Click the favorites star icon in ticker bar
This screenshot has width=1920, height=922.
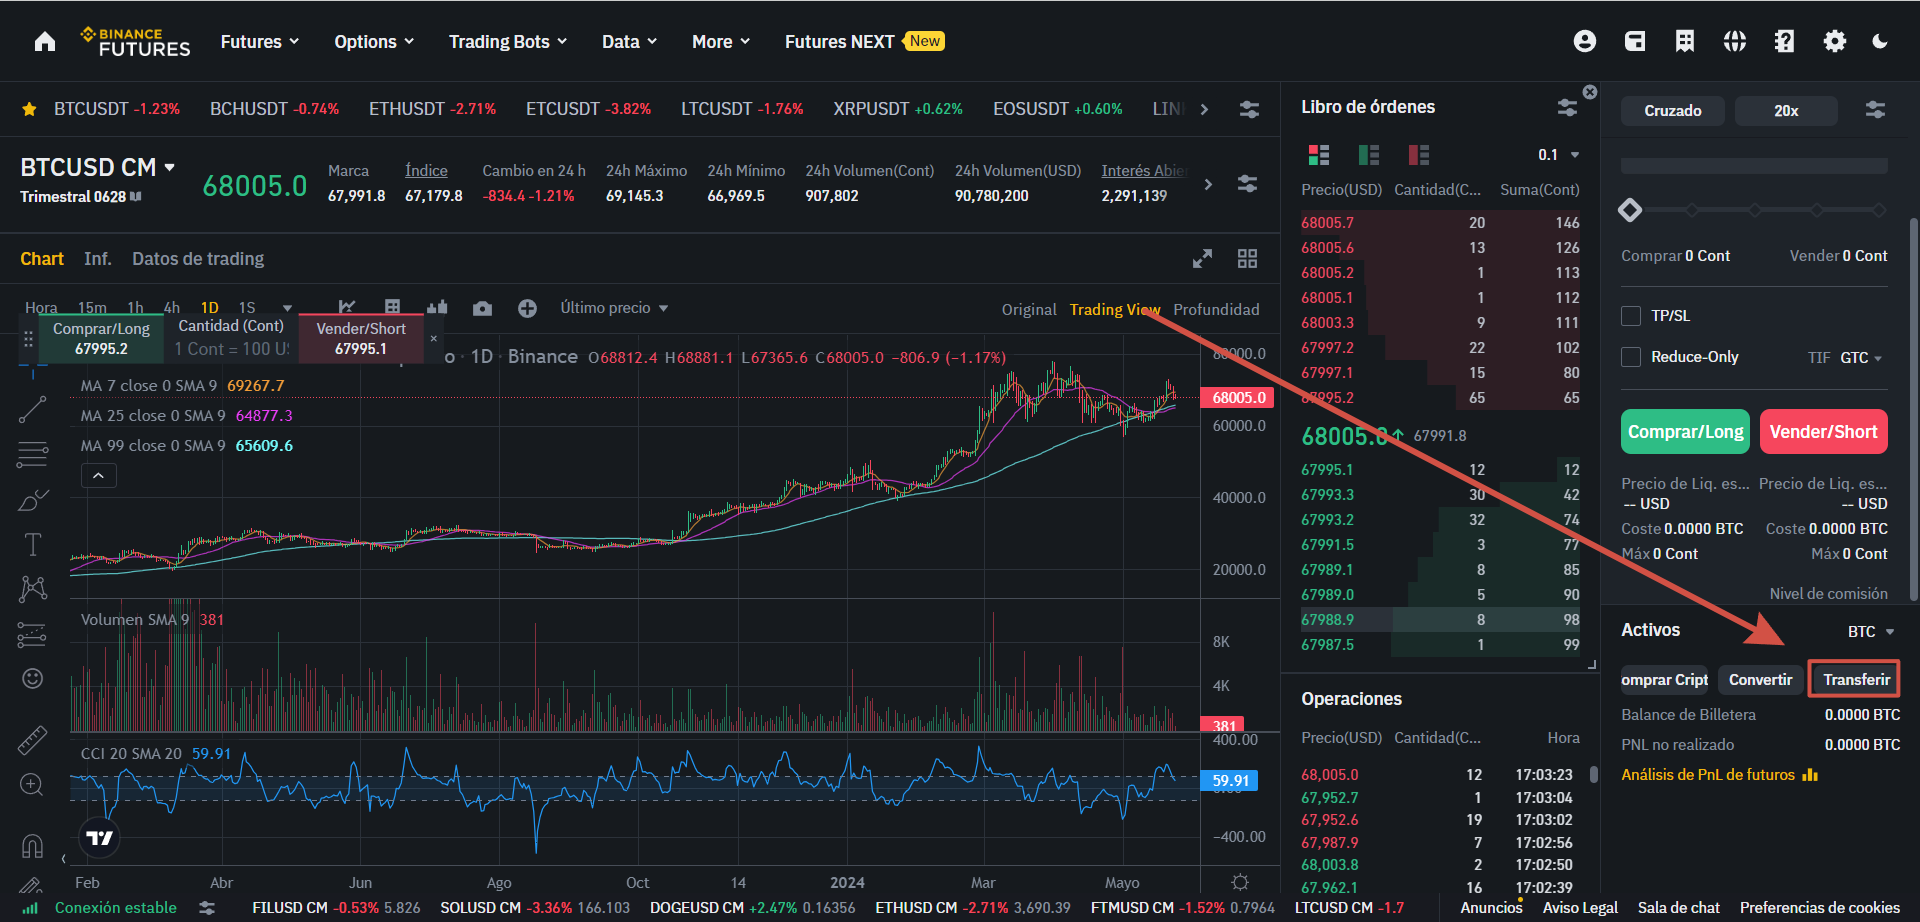pos(29,109)
